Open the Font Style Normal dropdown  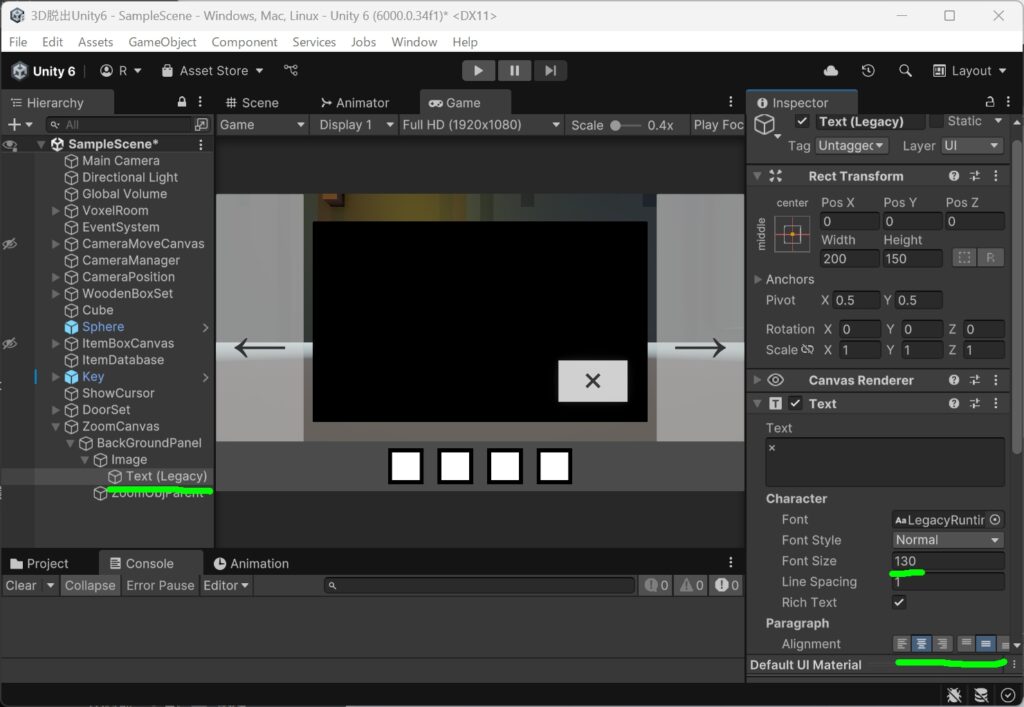coord(948,540)
